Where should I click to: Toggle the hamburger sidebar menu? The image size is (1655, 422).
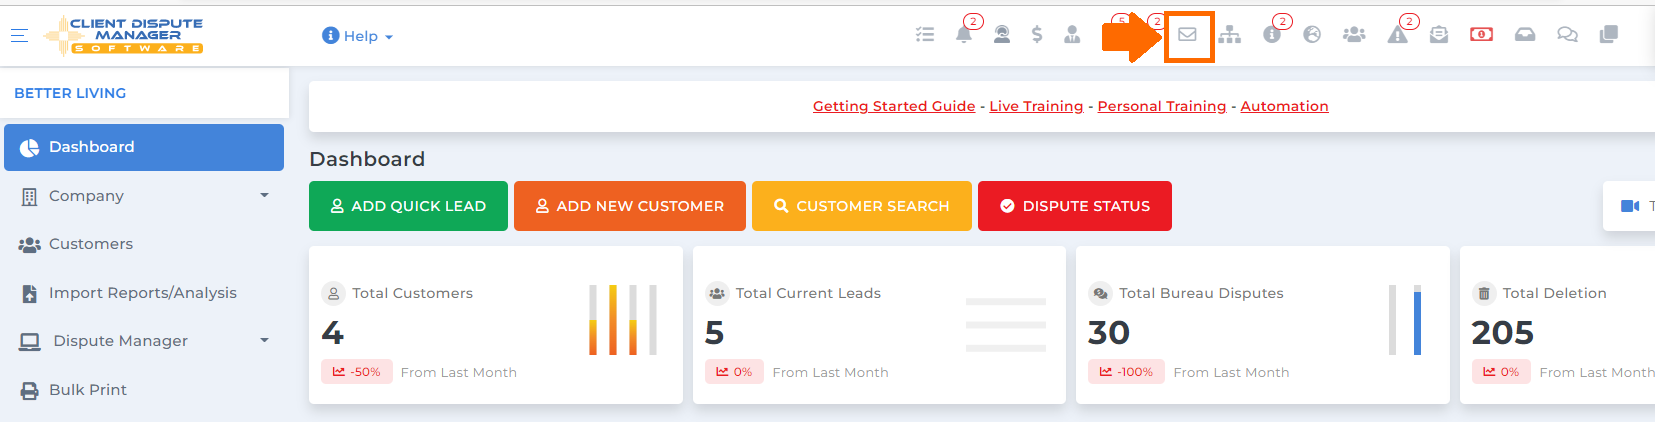(19, 35)
